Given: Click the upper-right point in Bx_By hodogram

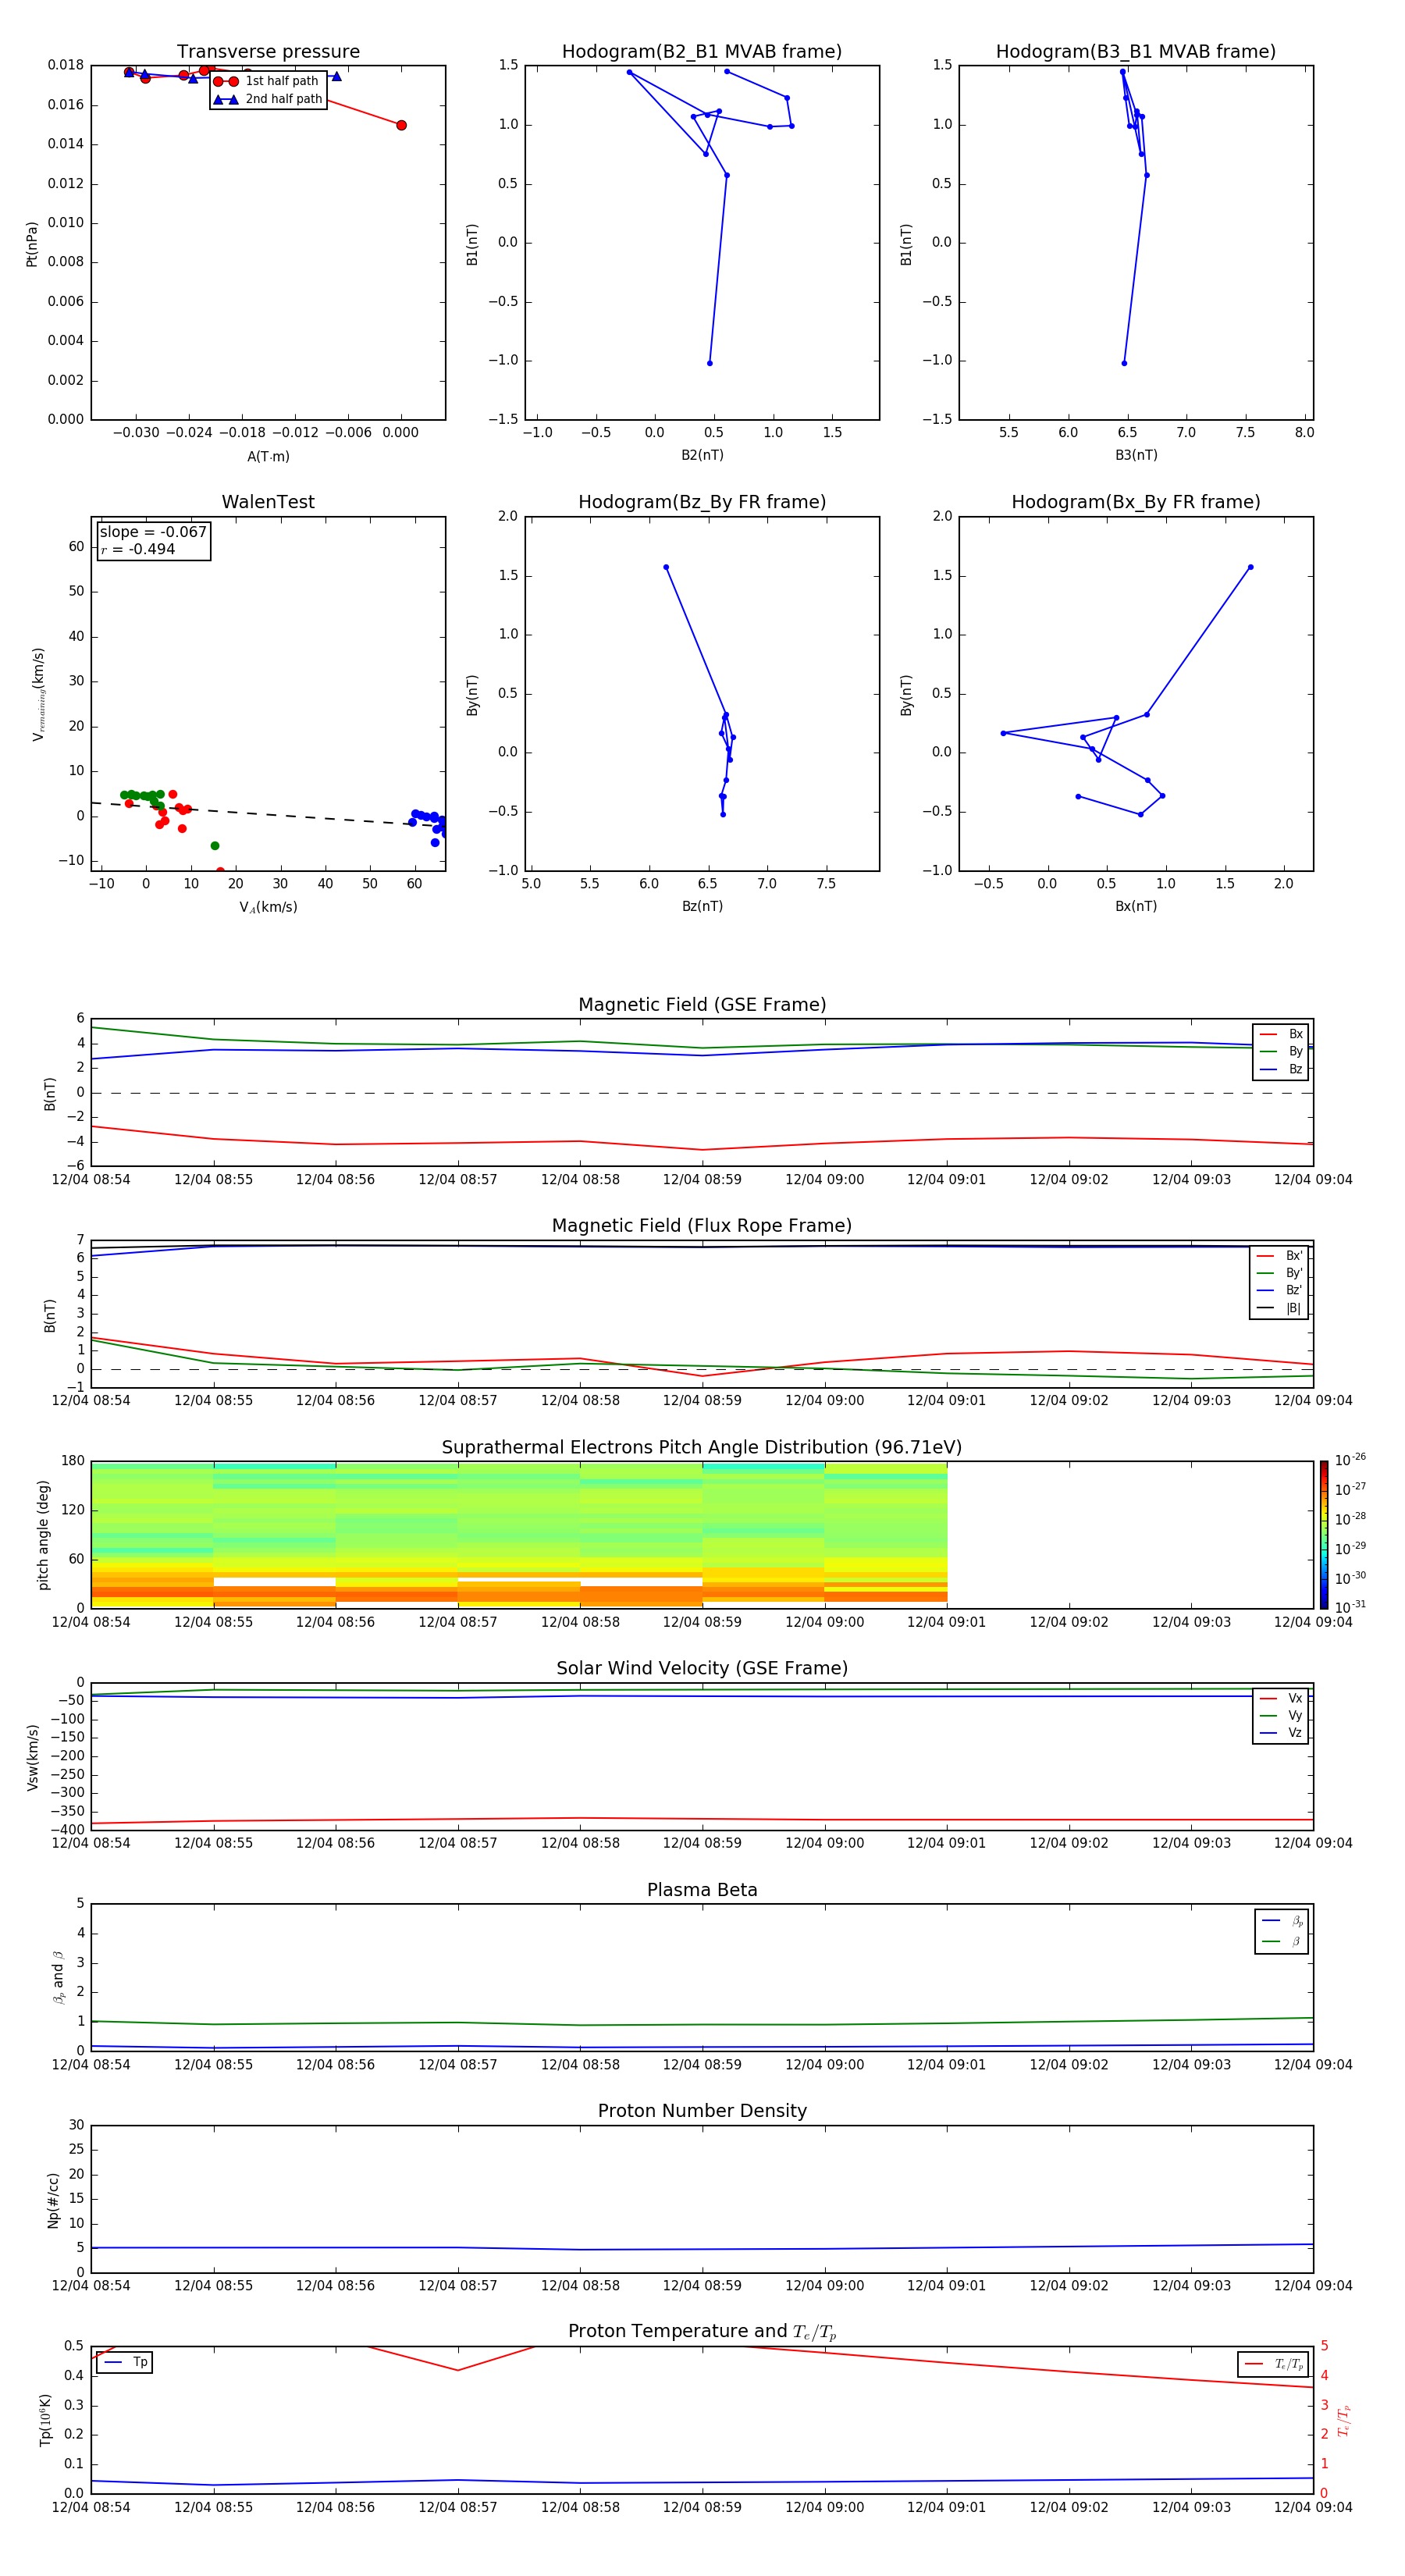Looking at the screenshot, I should [x=1250, y=567].
